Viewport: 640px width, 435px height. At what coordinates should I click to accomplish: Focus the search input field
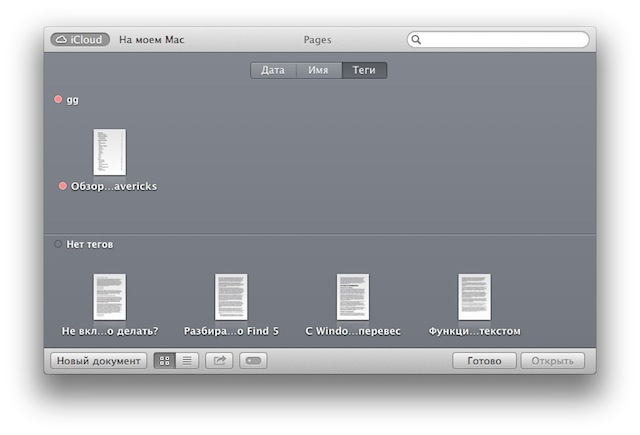click(498, 40)
